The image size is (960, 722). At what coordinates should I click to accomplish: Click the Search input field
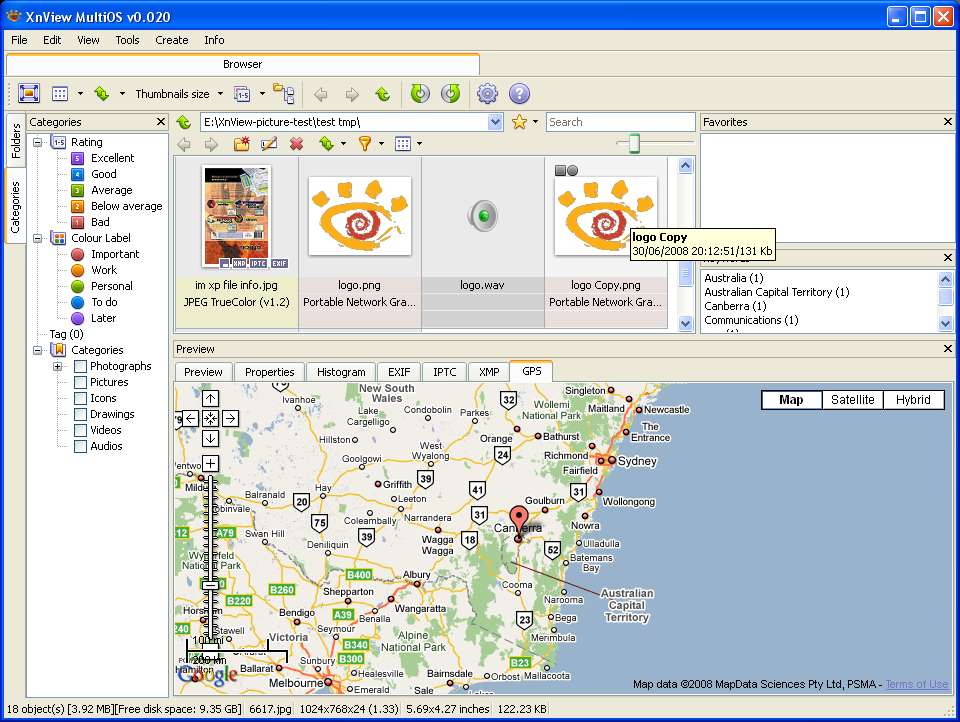(x=621, y=122)
